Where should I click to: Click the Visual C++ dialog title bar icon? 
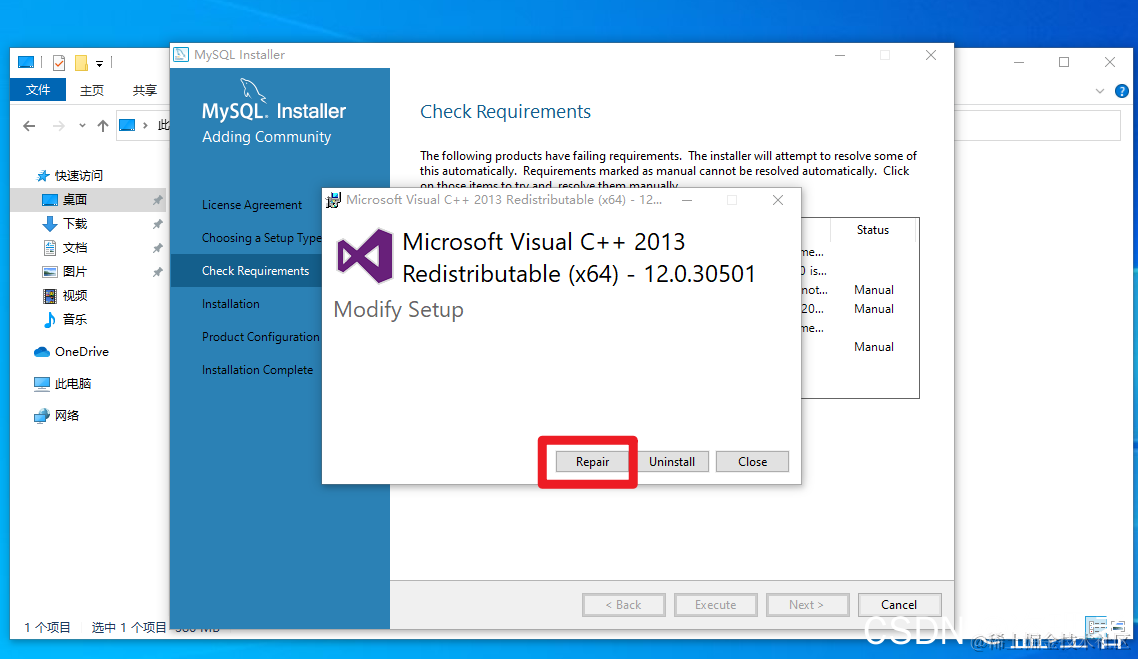coord(333,200)
